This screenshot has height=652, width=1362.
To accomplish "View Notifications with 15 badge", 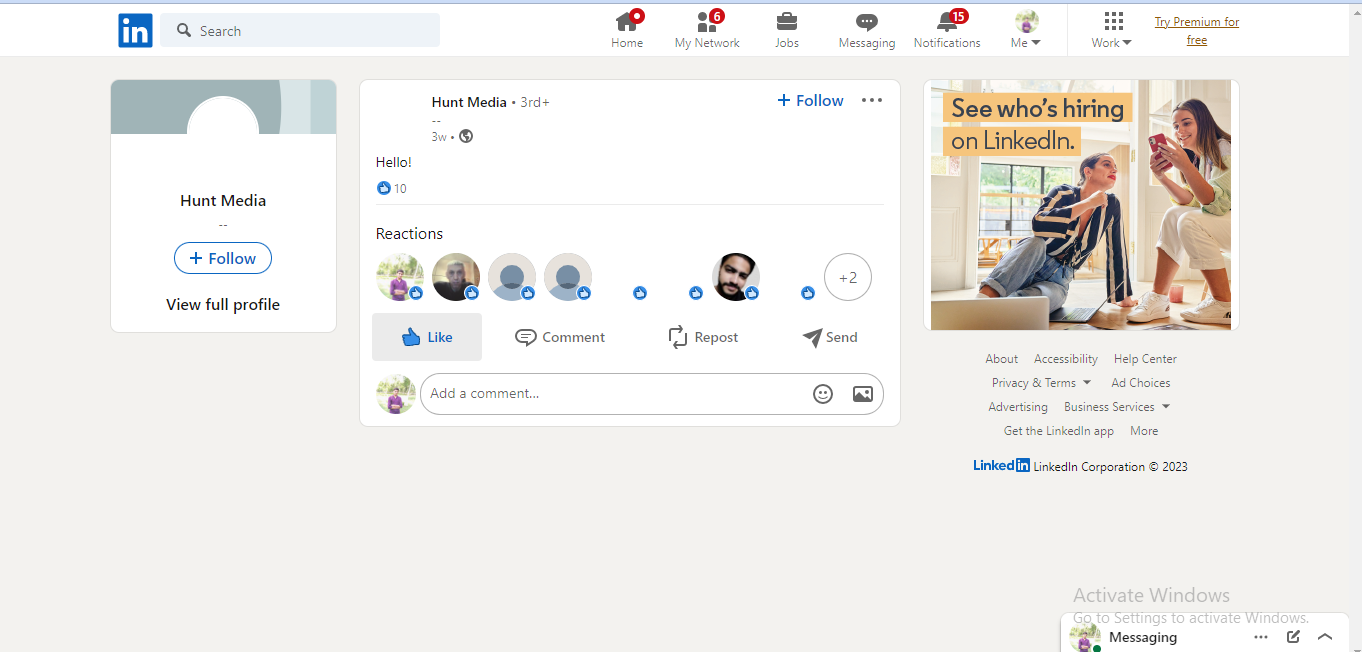I will click(947, 29).
